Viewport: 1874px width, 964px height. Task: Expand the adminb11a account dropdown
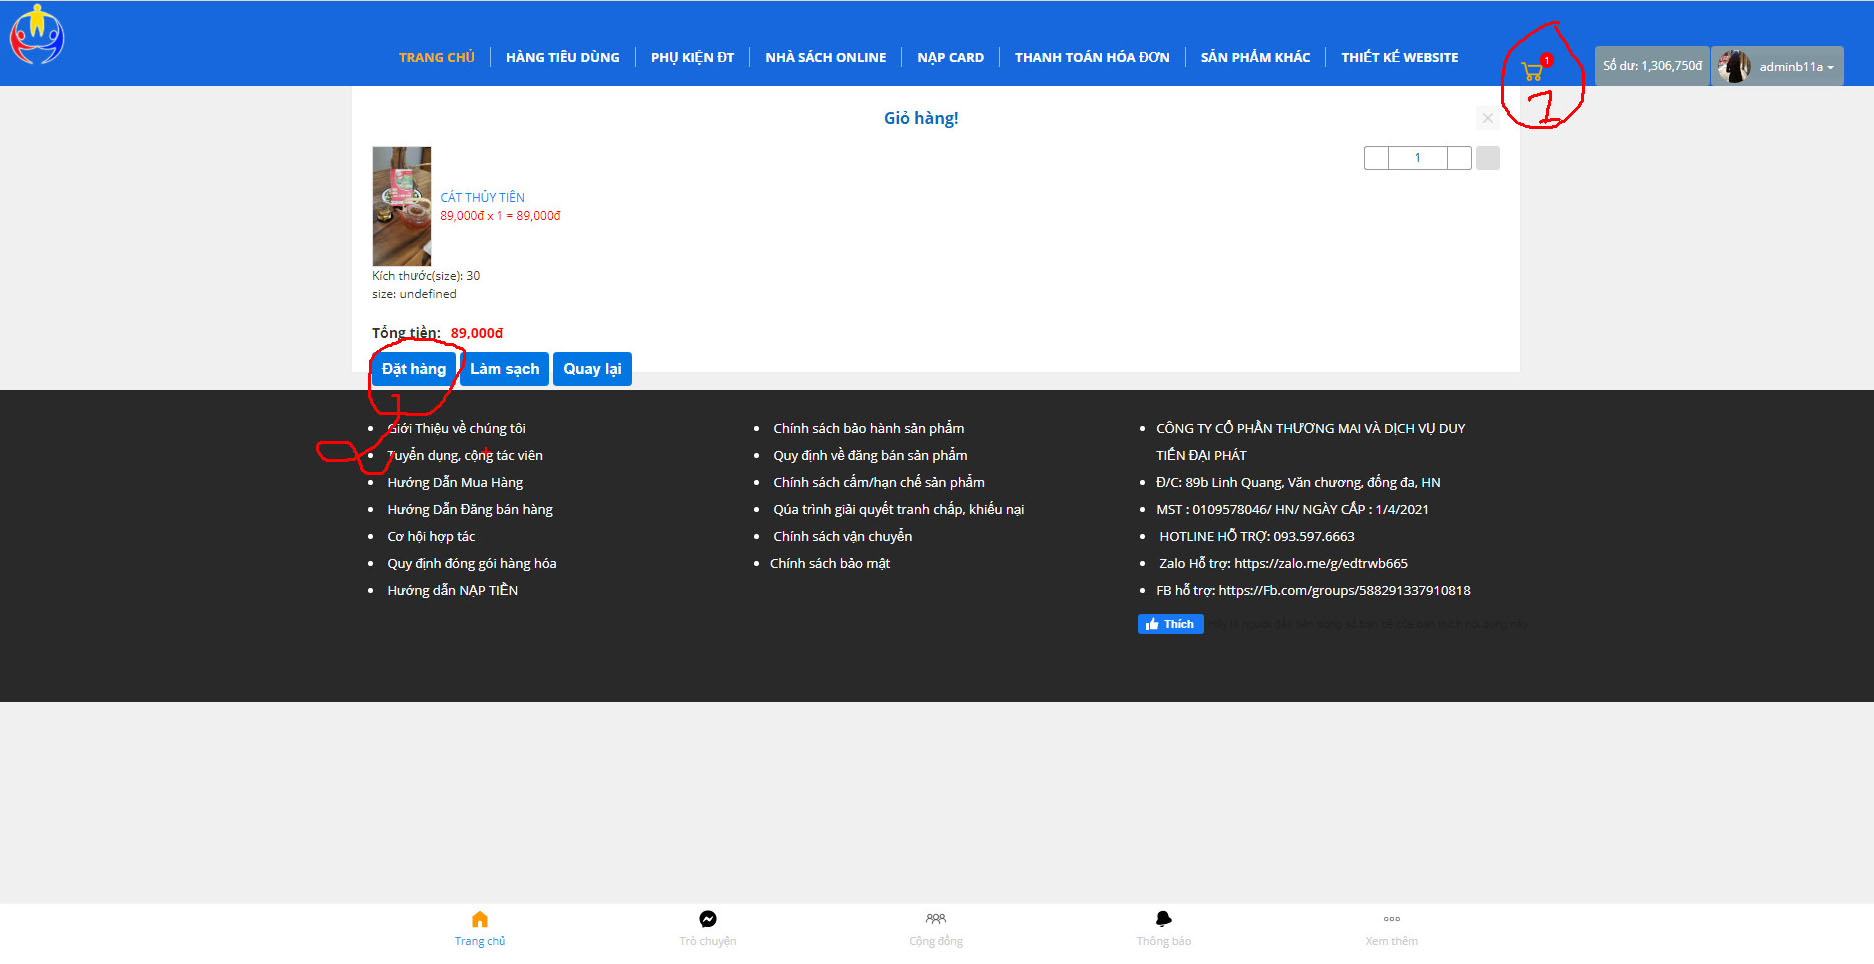pos(1779,67)
